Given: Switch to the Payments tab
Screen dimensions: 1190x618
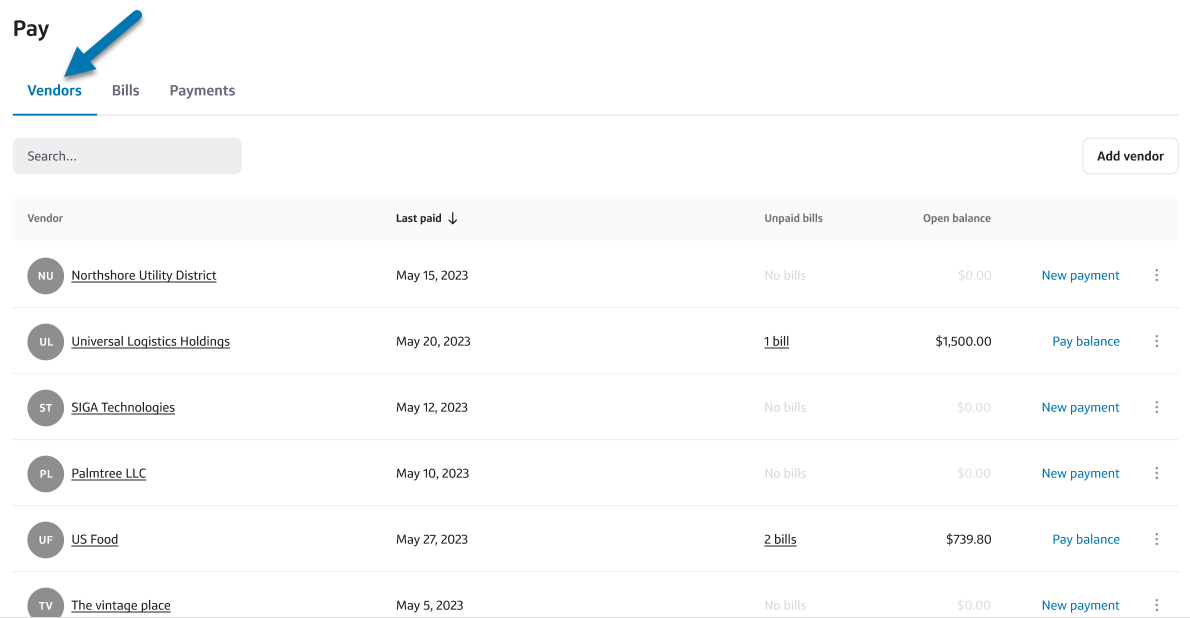Looking at the screenshot, I should (202, 90).
